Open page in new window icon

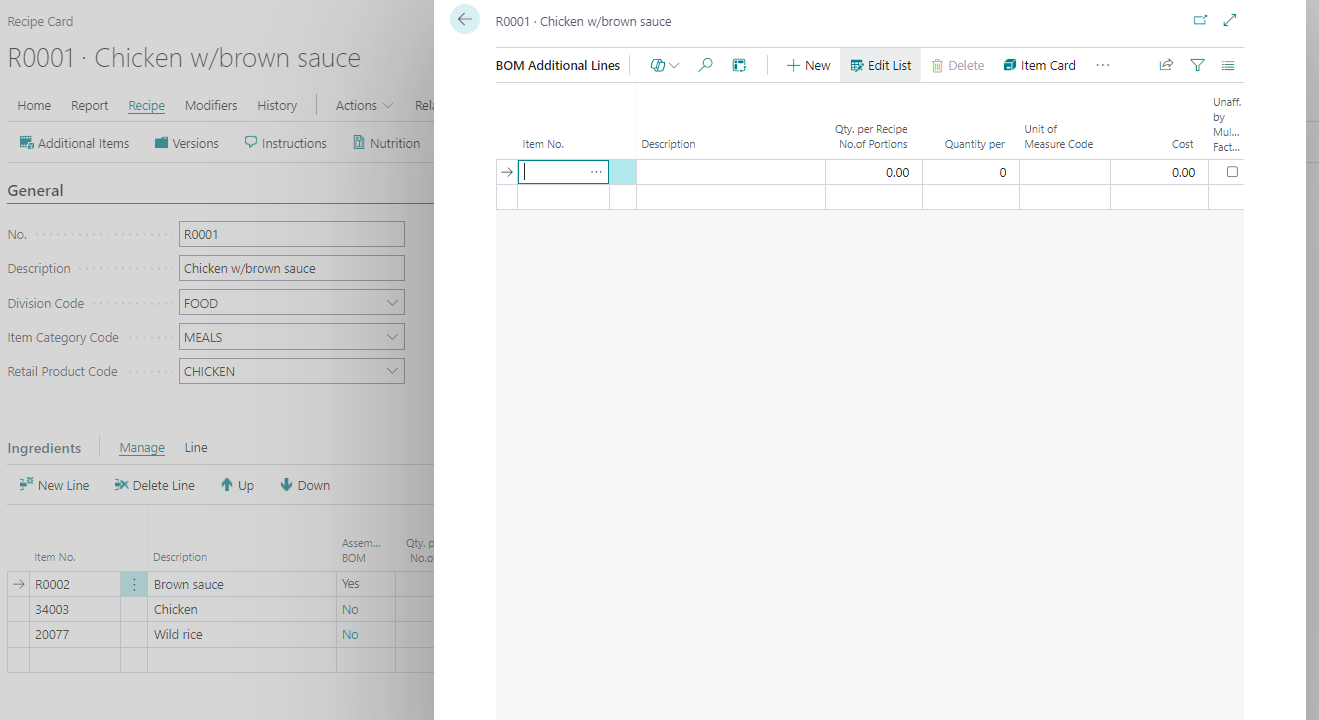[1200, 20]
